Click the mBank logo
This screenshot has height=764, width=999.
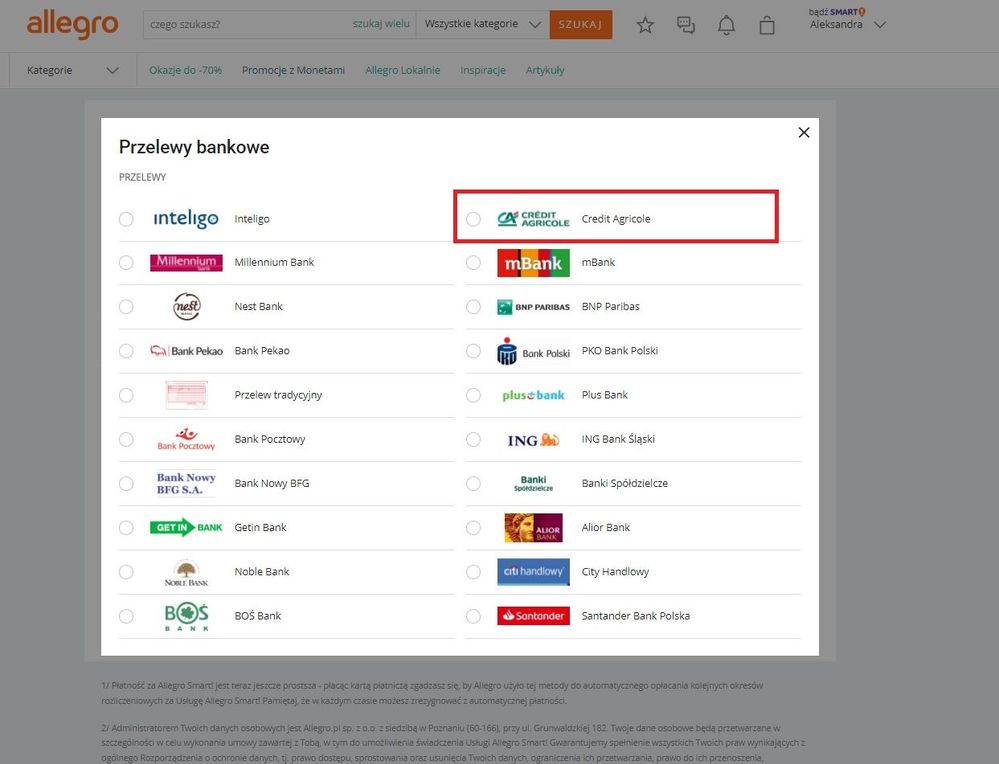pyautogui.click(x=533, y=263)
